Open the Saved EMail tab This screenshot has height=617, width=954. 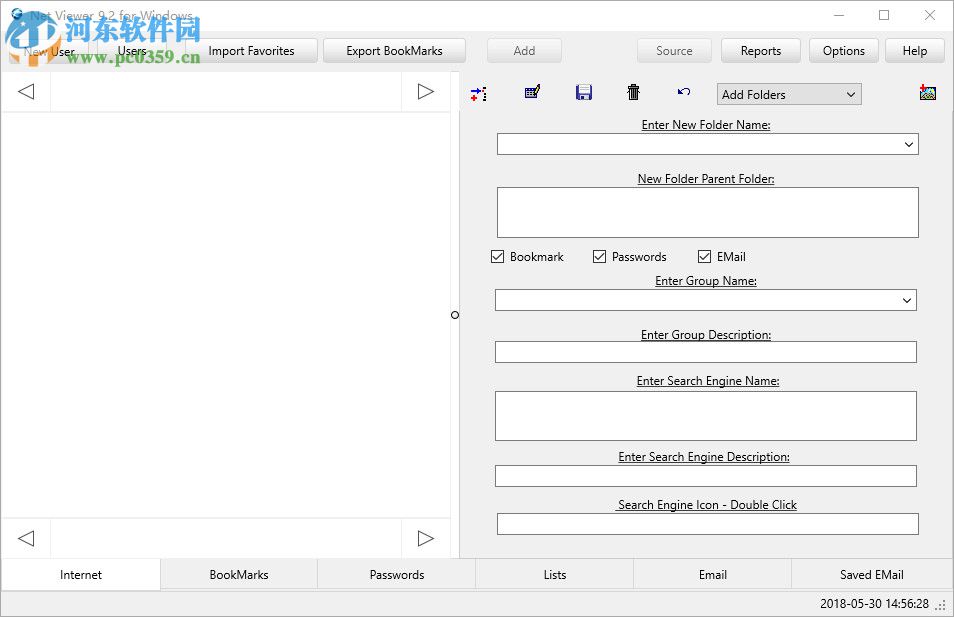(x=871, y=575)
